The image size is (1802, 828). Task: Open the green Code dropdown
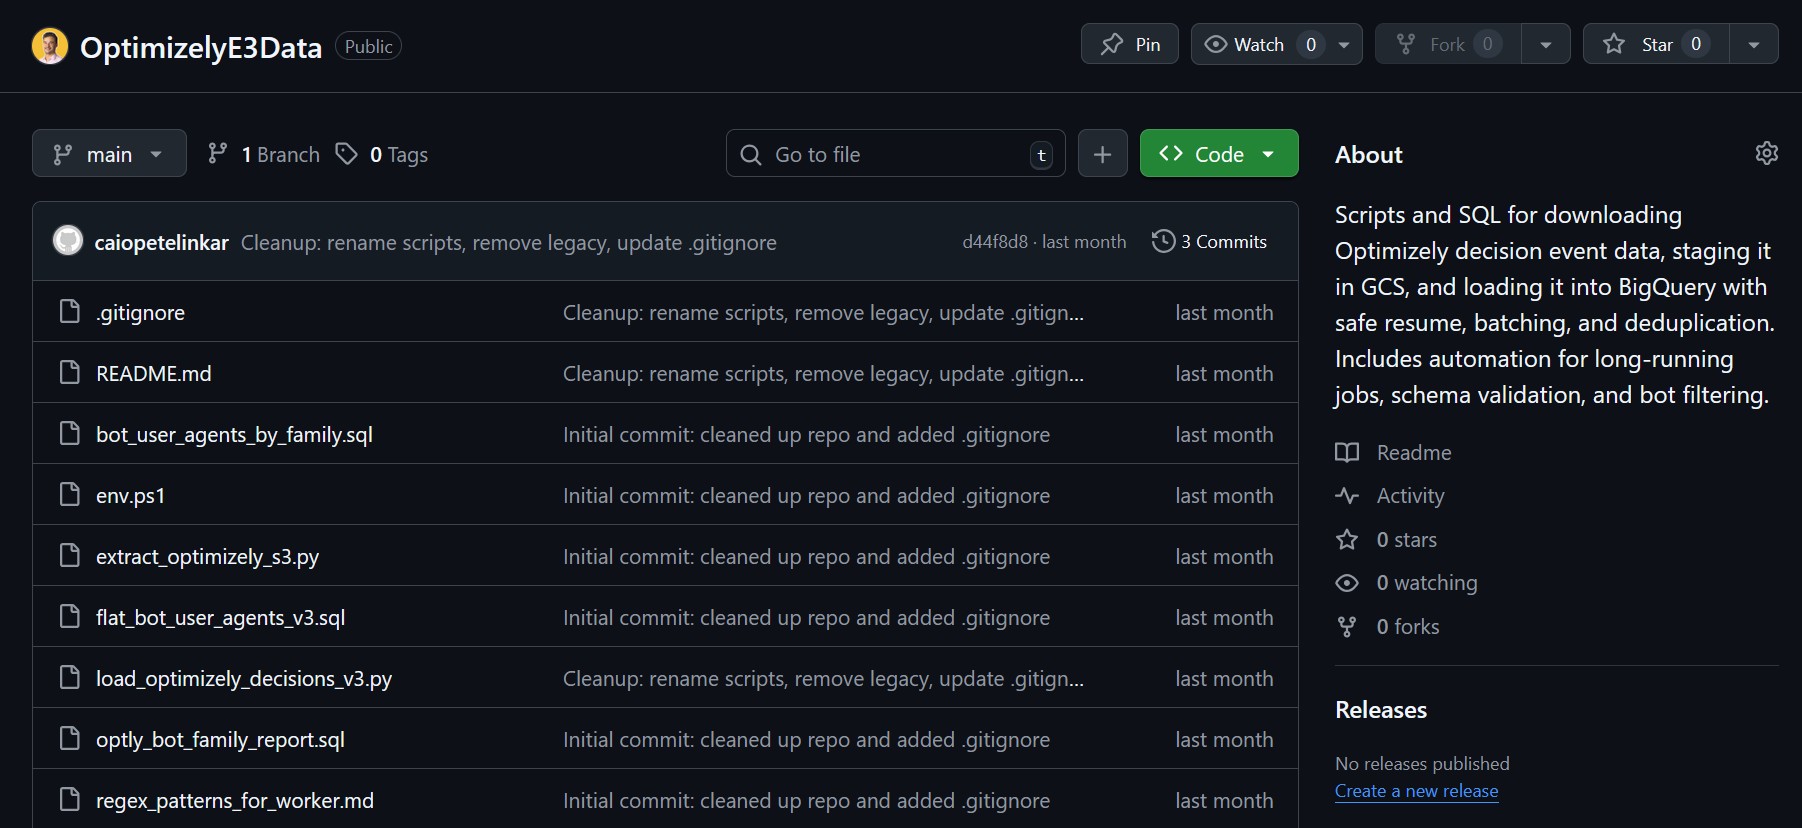1219,154
